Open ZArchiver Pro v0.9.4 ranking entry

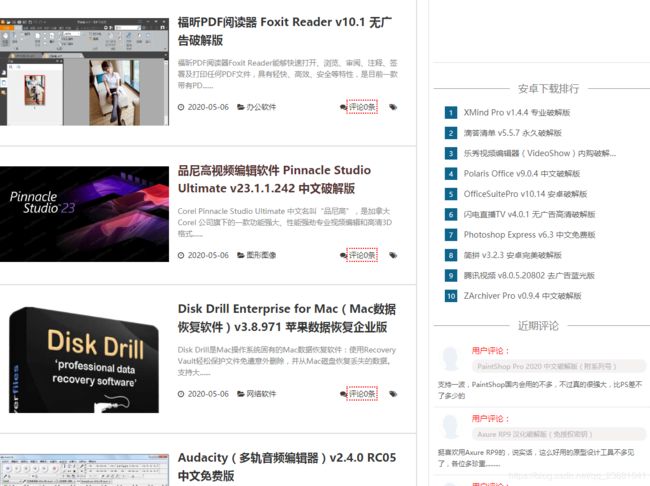coord(522,296)
